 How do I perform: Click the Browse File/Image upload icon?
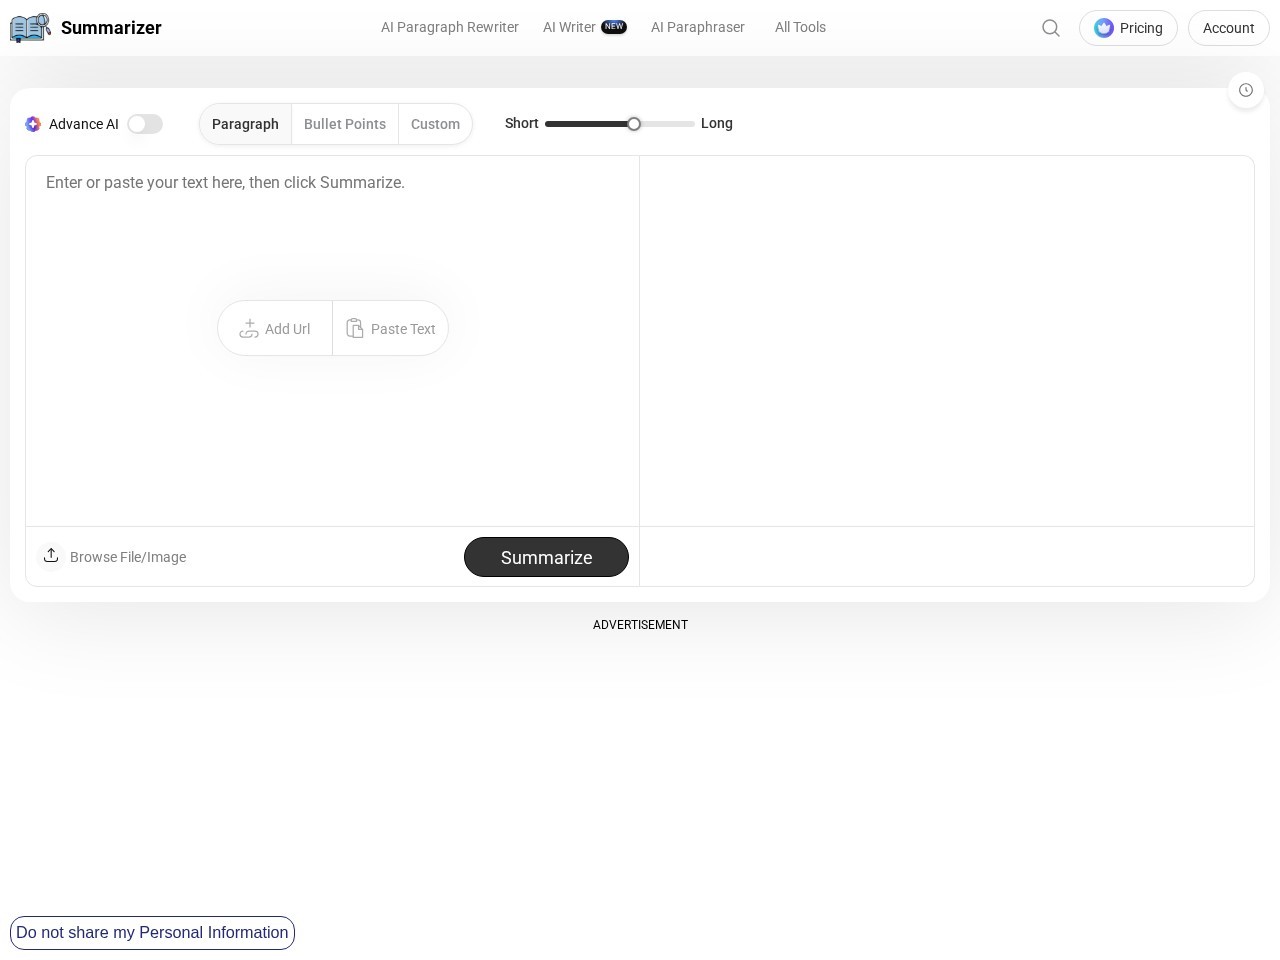(51, 556)
